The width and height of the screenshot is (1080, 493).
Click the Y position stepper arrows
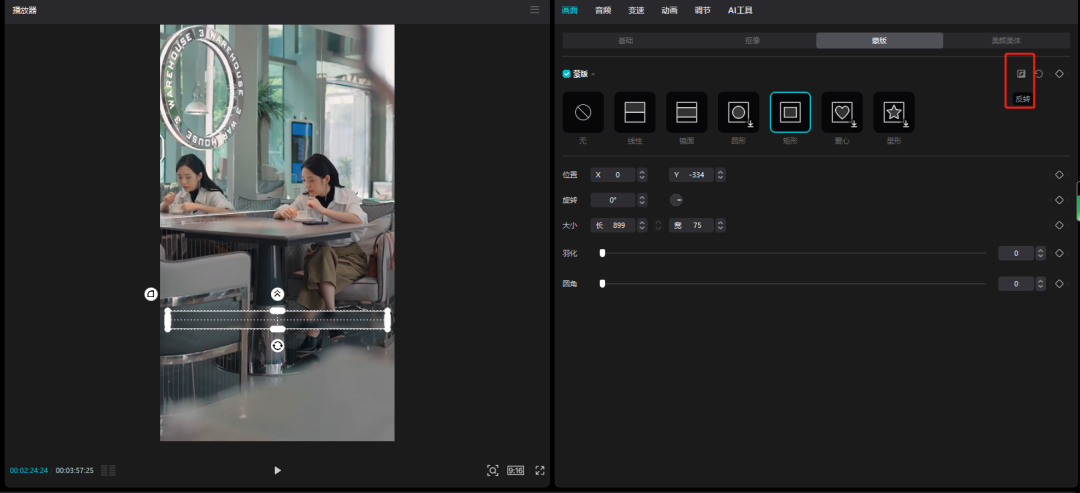point(720,175)
